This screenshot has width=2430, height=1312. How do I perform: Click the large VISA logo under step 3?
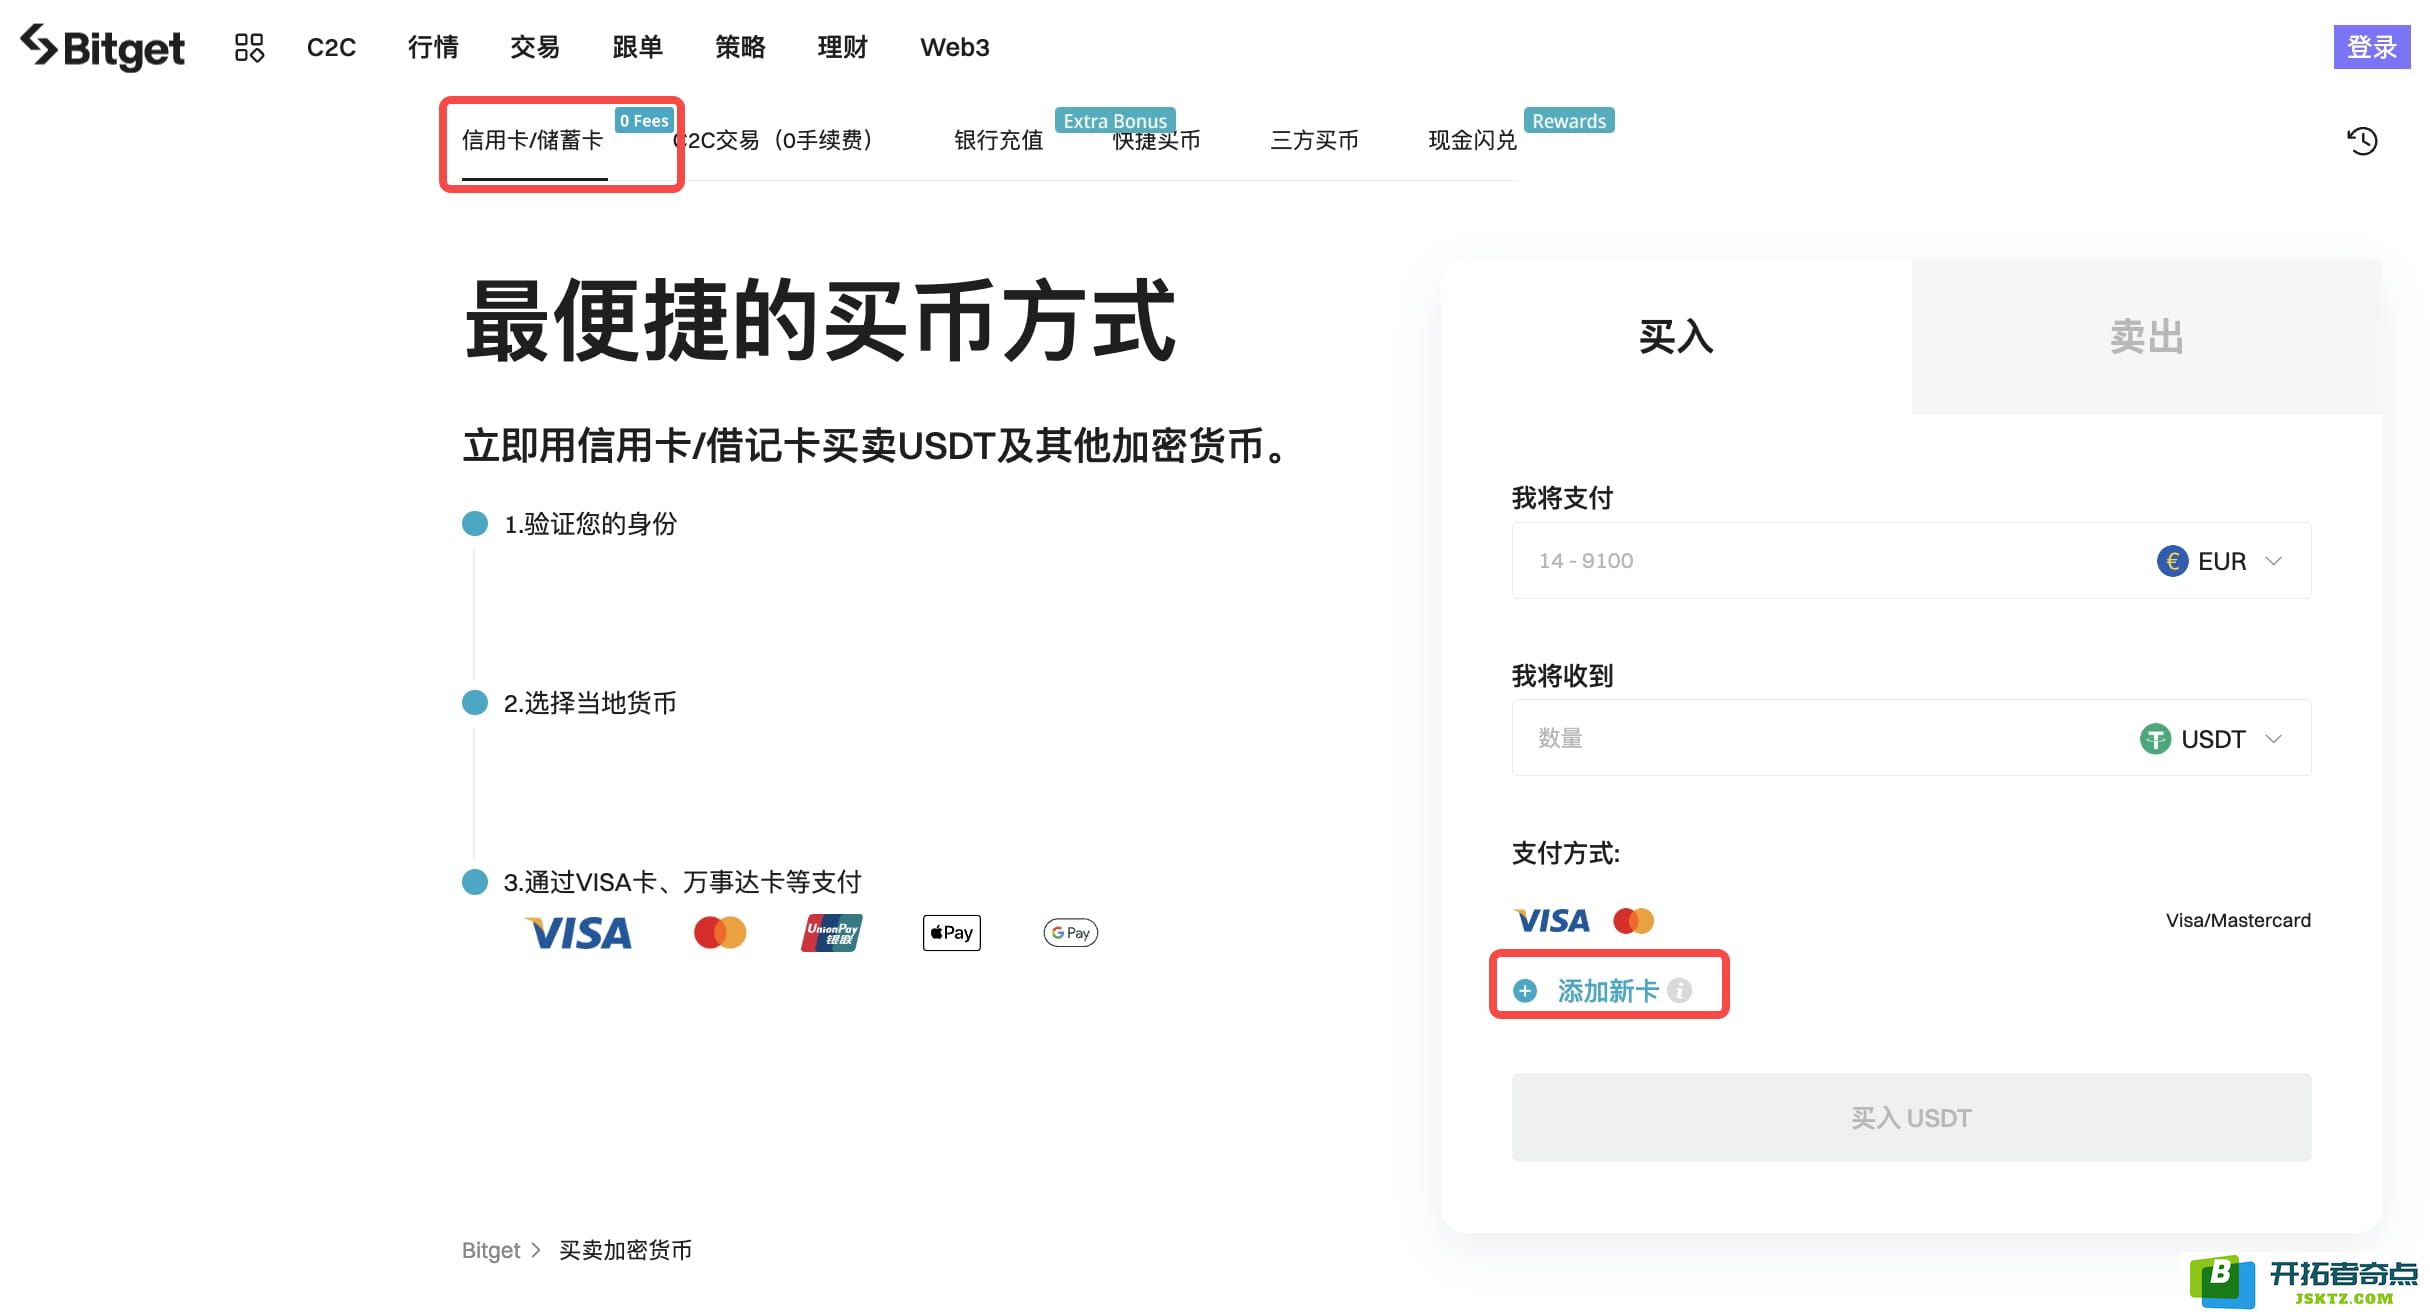(579, 933)
